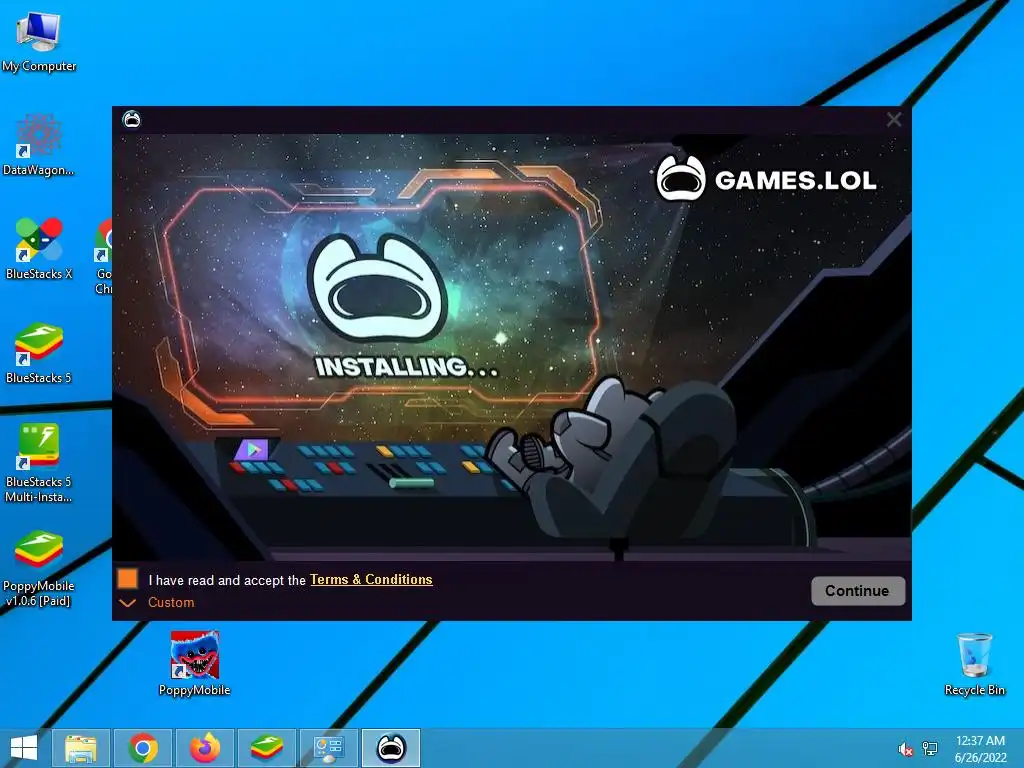Screen dimensions: 1024x768
Task: Open the Windows Start menu
Action: [24, 748]
